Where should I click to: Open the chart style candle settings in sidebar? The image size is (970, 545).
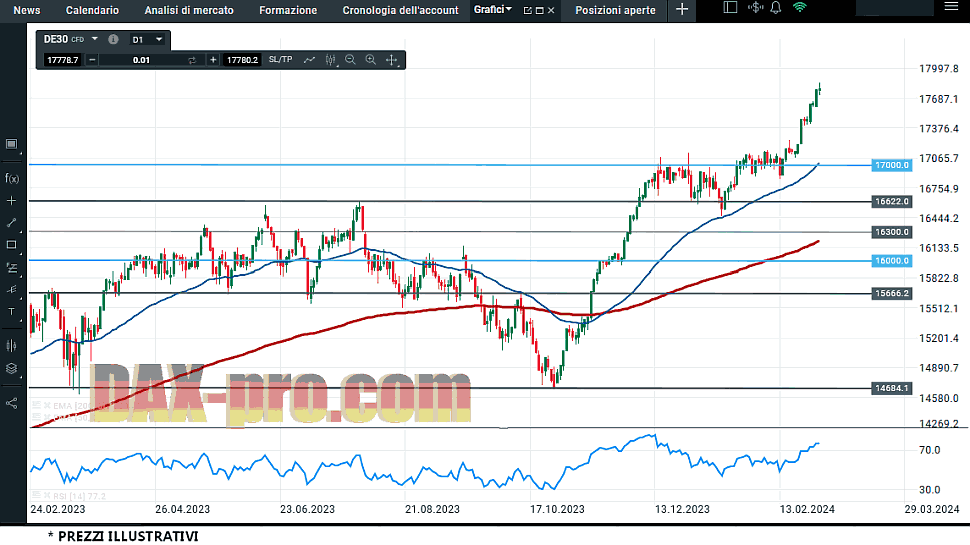(x=11, y=346)
